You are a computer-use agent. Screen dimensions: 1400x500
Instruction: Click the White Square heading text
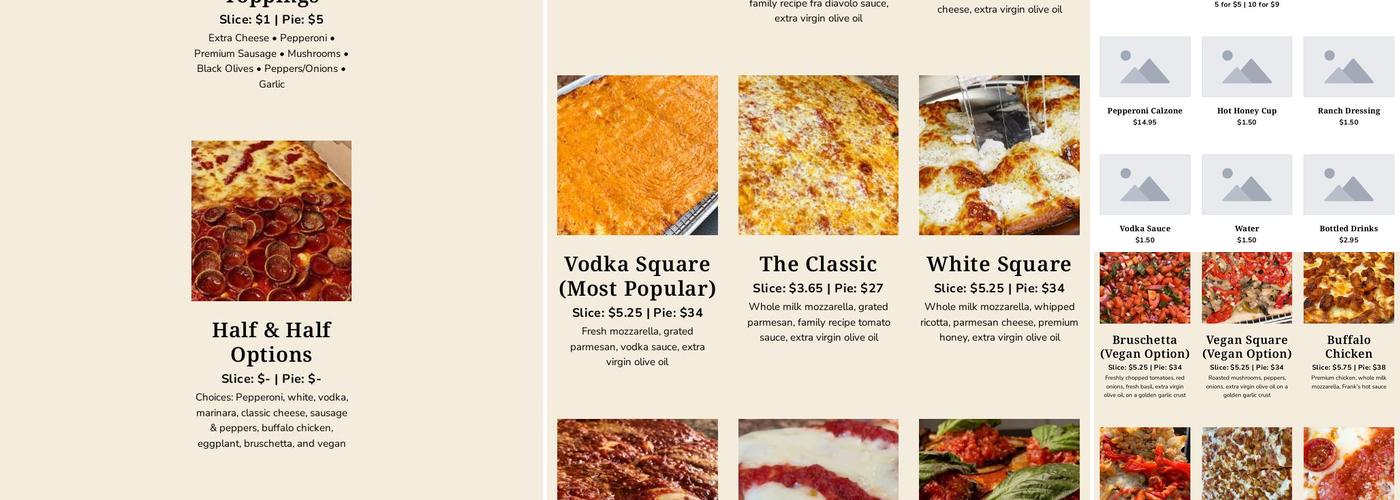[999, 264]
